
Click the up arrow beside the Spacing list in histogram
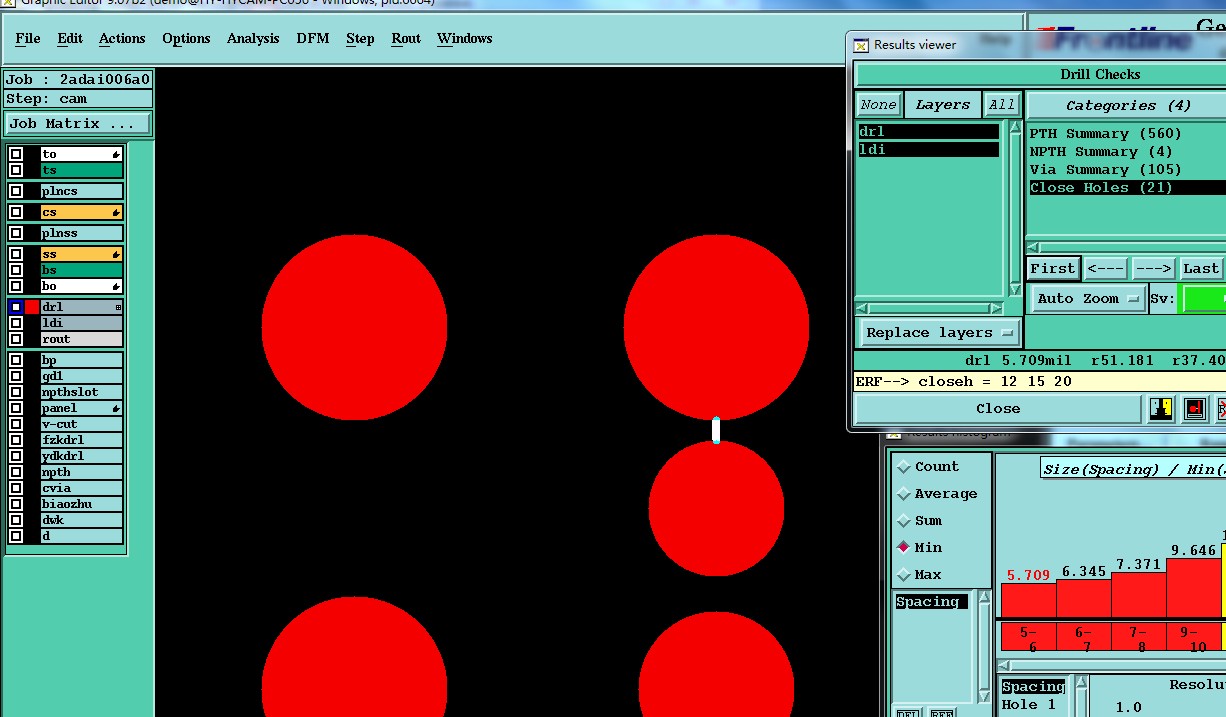point(985,598)
